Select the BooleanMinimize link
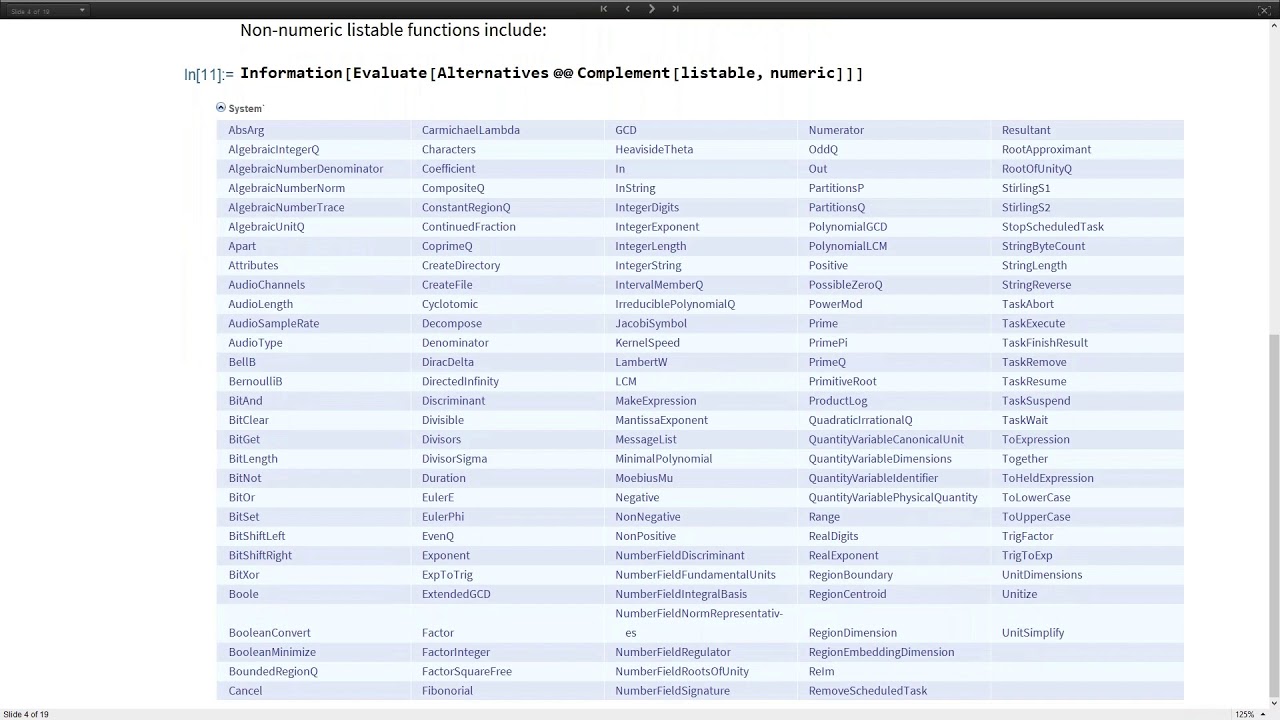 pos(272,652)
